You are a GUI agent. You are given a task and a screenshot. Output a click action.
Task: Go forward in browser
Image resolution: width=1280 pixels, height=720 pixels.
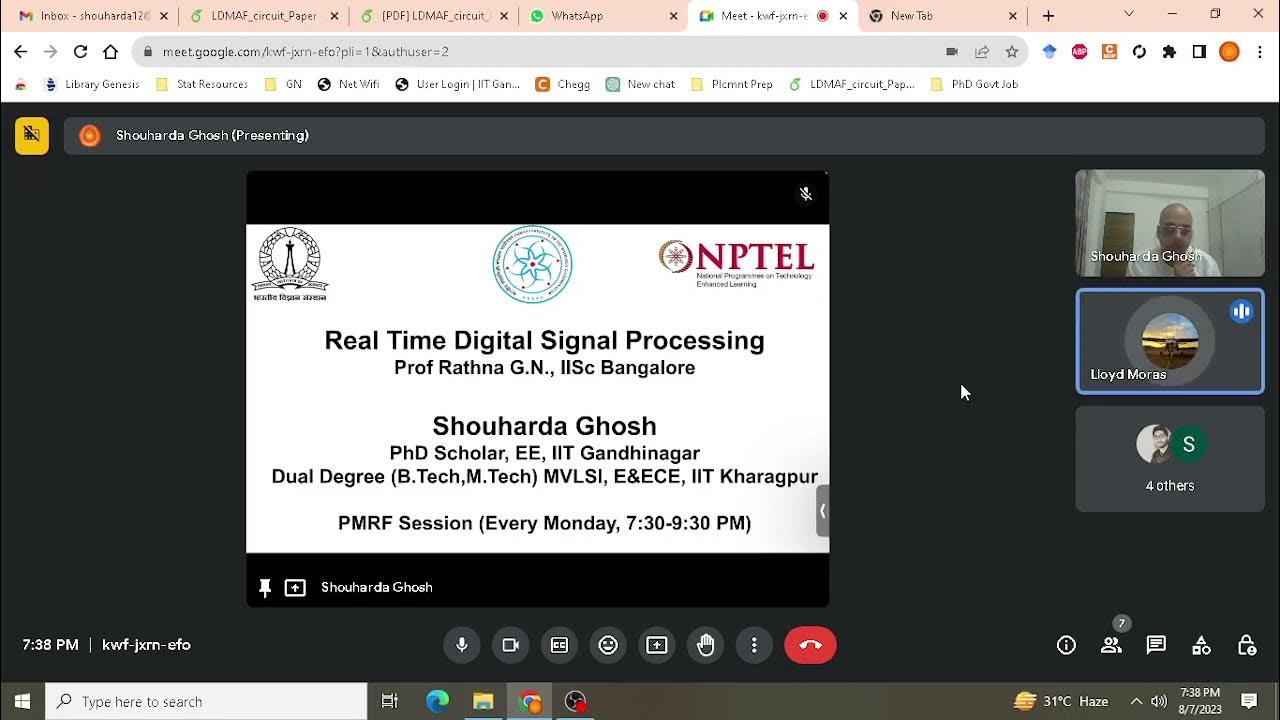51,52
